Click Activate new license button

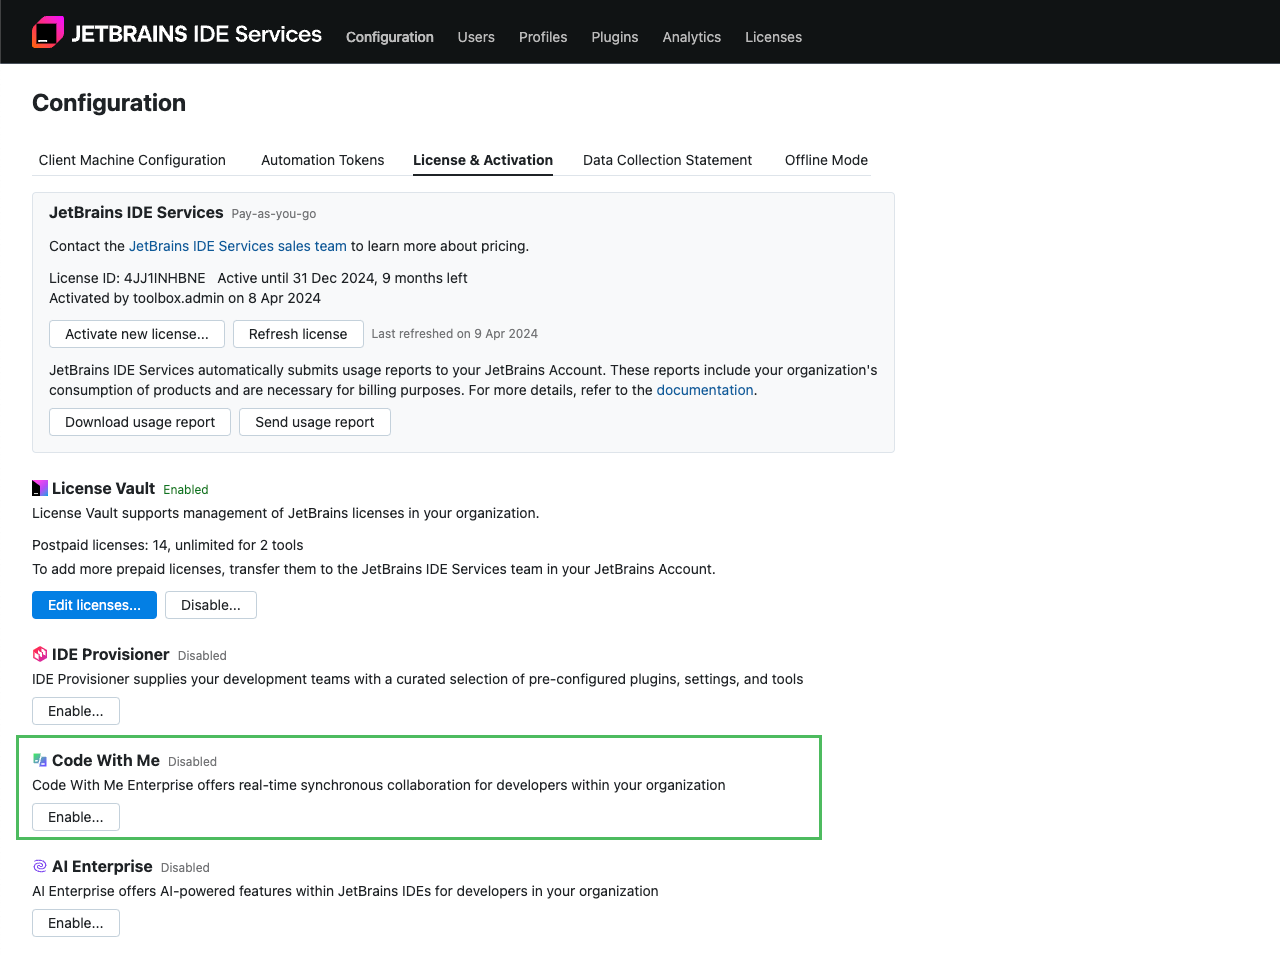click(x=137, y=334)
